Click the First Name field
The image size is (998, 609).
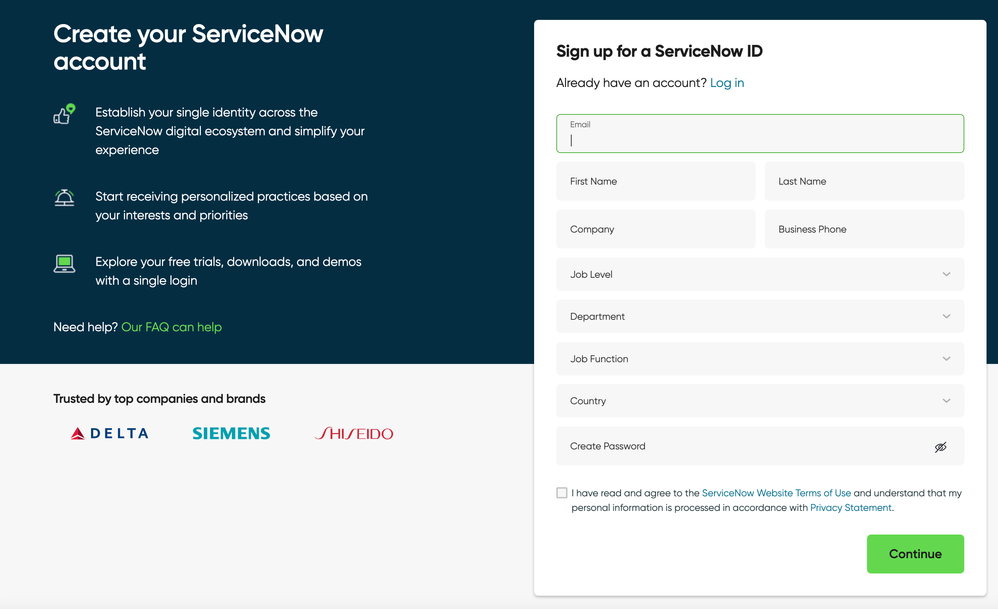point(656,181)
